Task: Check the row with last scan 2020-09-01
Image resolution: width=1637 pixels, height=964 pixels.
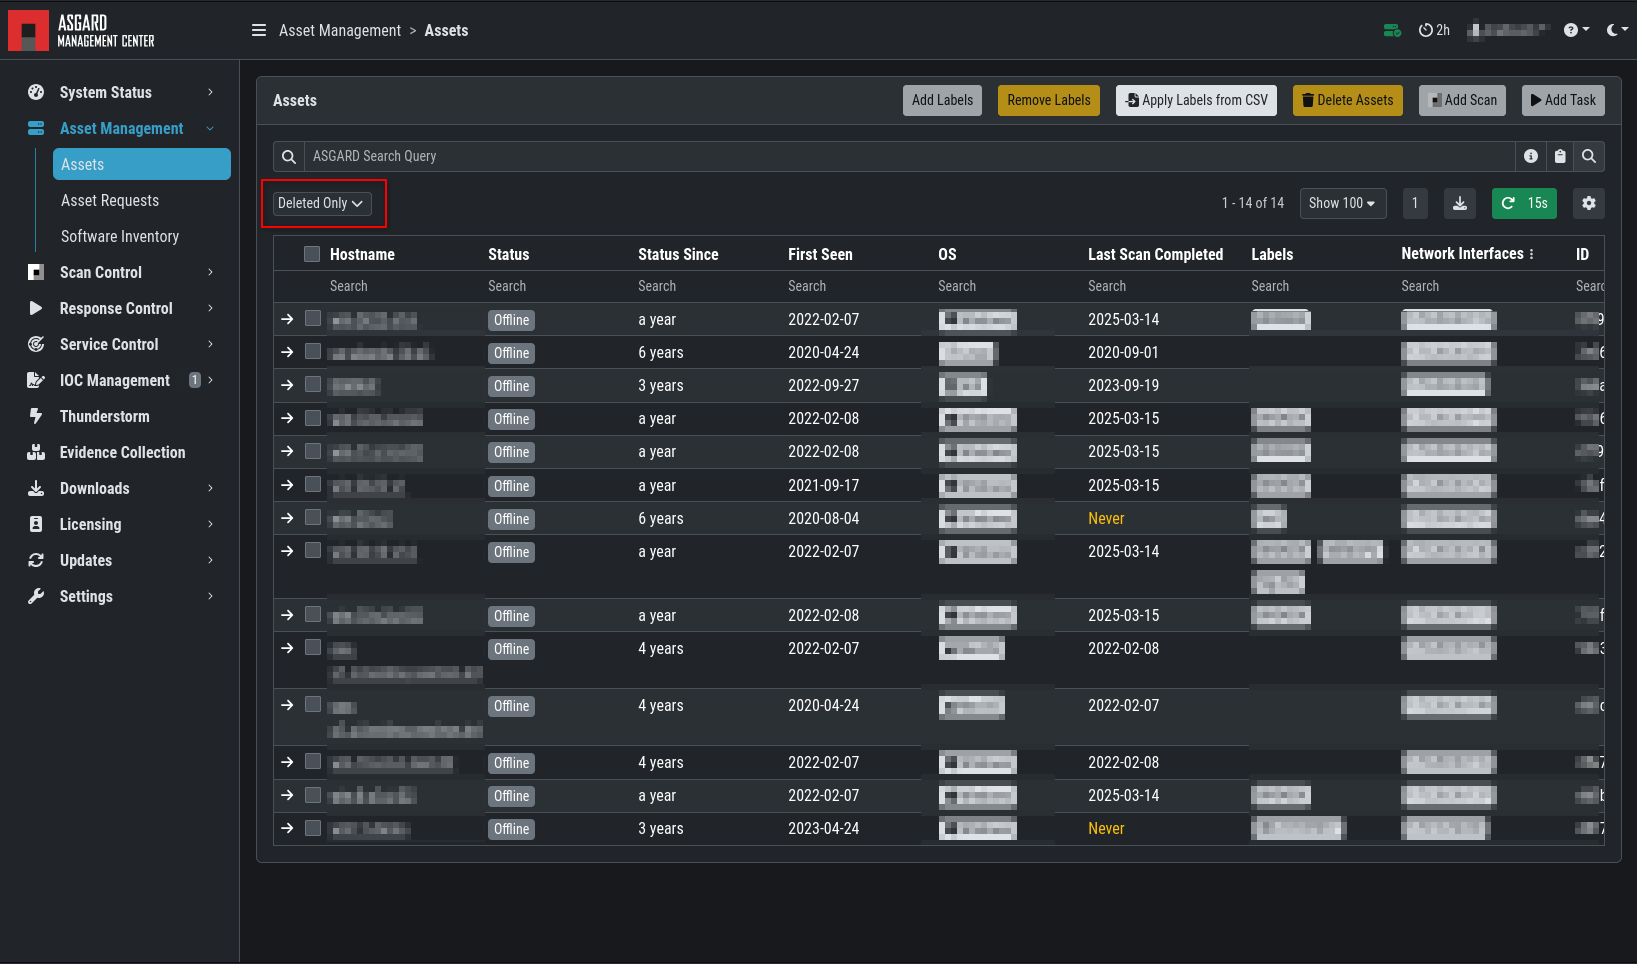Action: click(313, 352)
